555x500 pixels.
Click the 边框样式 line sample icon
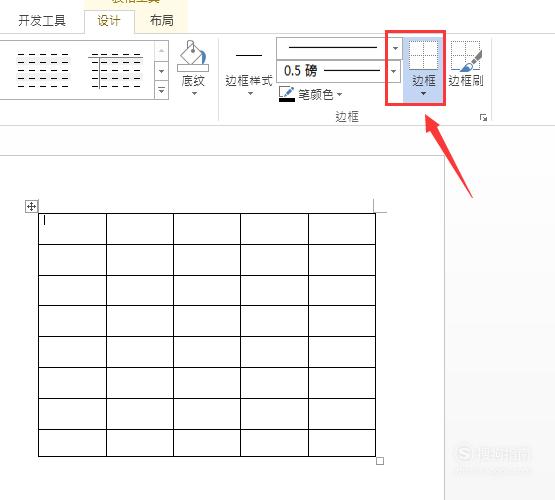click(x=249, y=55)
